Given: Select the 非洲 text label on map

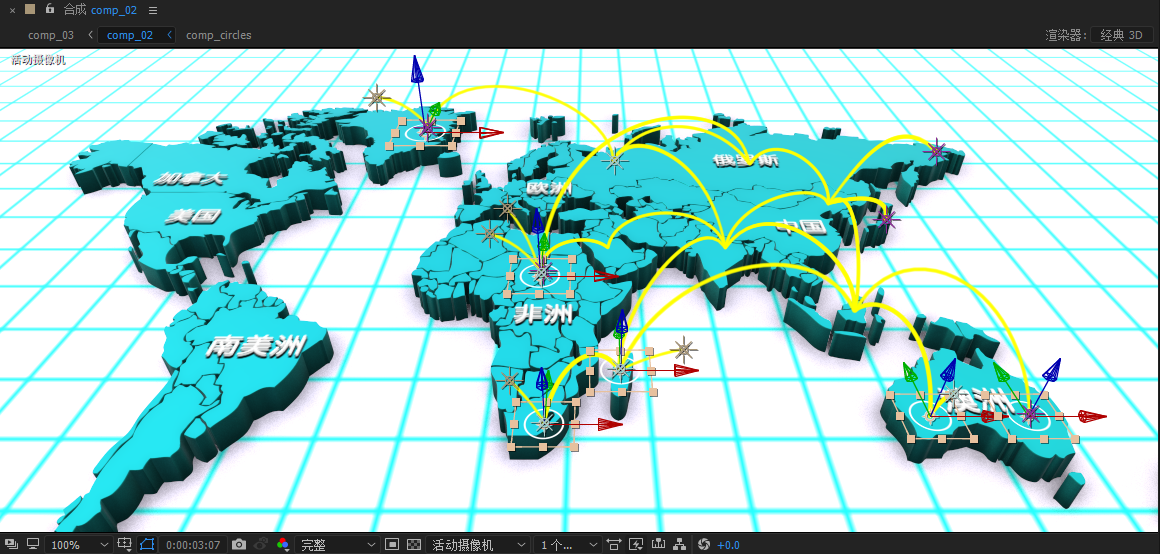Looking at the screenshot, I should click(x=544, y=316).
